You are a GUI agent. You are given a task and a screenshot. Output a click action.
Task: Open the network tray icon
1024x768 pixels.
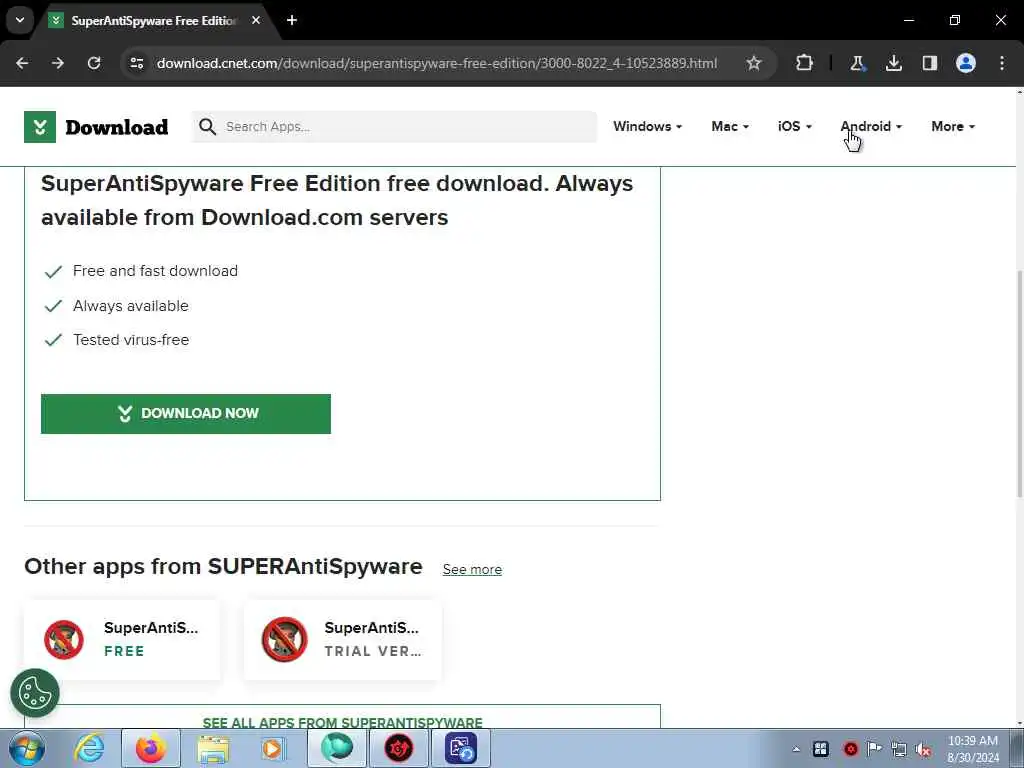(899, 749)
